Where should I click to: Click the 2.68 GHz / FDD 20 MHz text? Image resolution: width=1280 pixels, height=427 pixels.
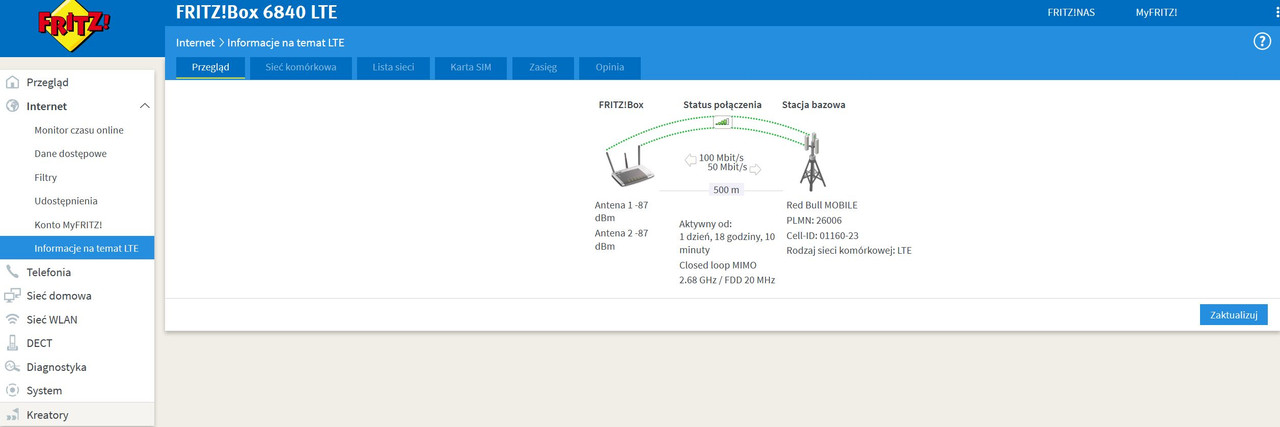click(727, 280)
